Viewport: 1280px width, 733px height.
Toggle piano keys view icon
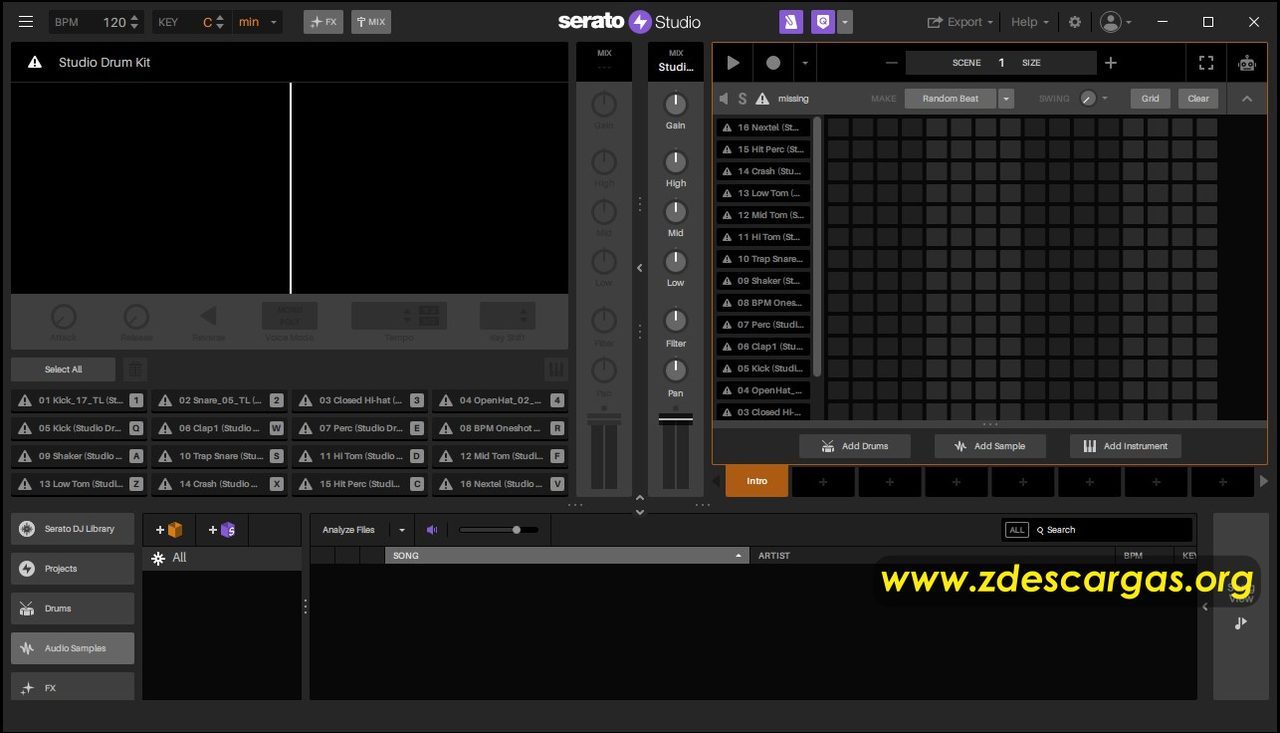[556, 369]
